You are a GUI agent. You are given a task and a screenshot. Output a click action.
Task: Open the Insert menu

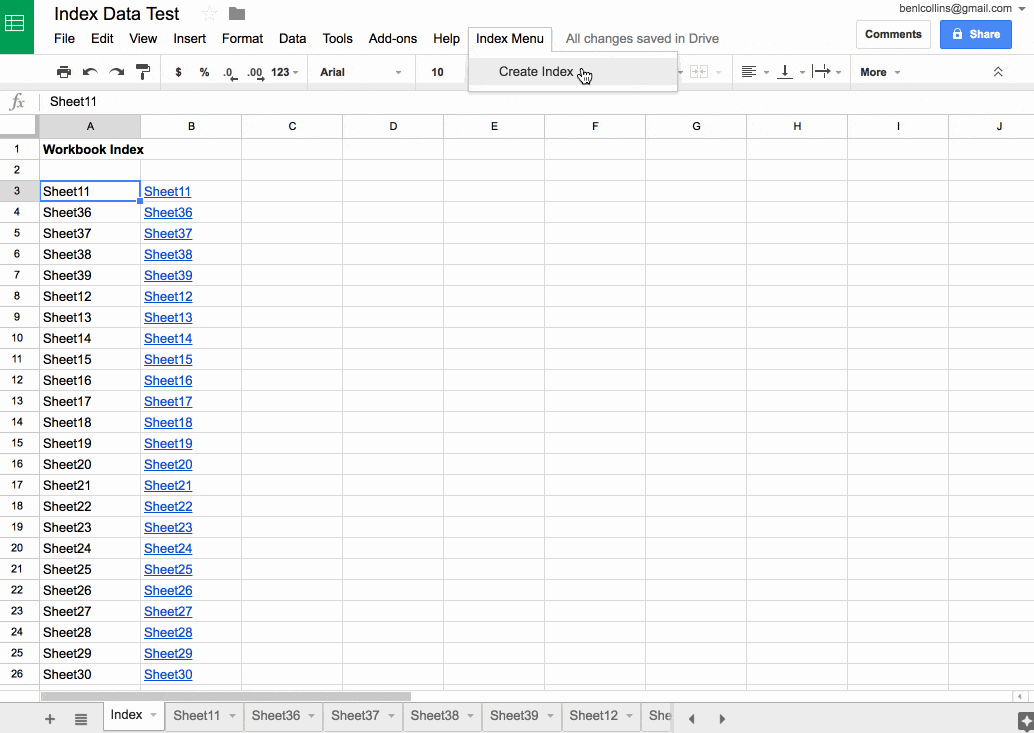coord(189,38)
